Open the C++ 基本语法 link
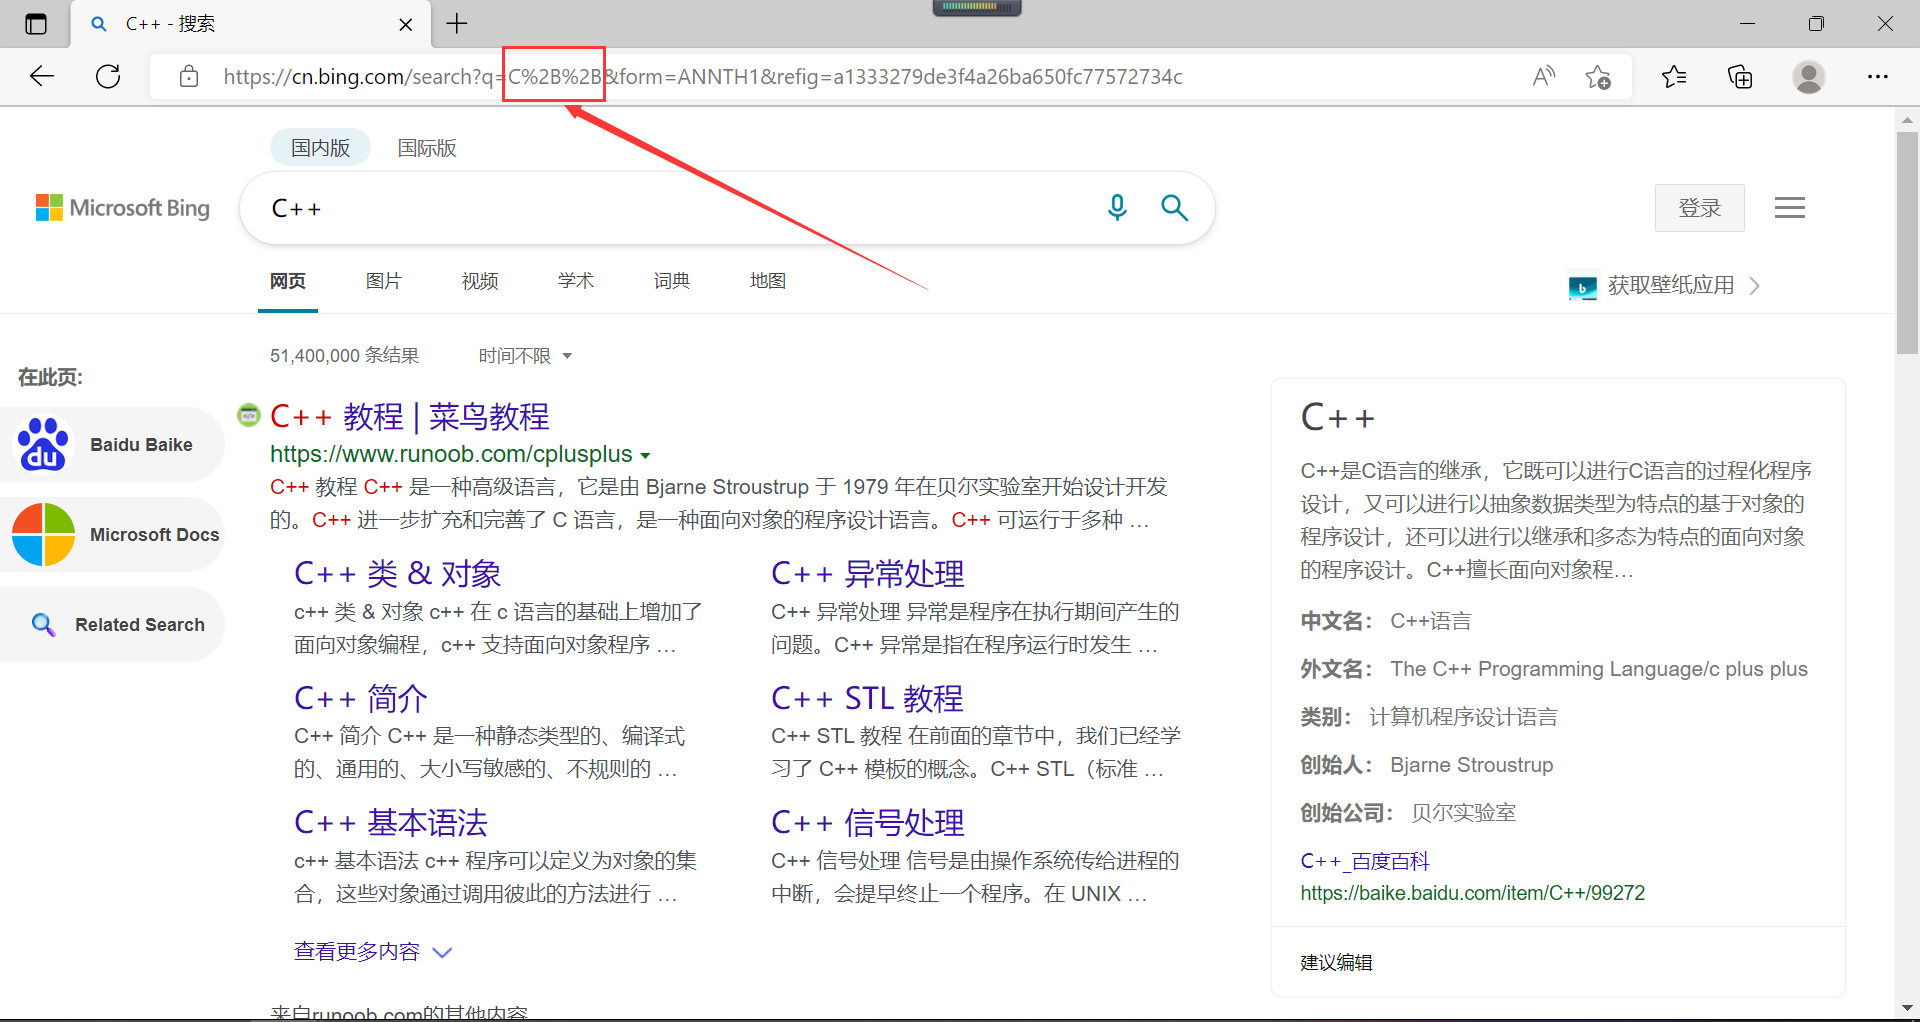This screenshot has width=1920, height=1022. [391, 823]
